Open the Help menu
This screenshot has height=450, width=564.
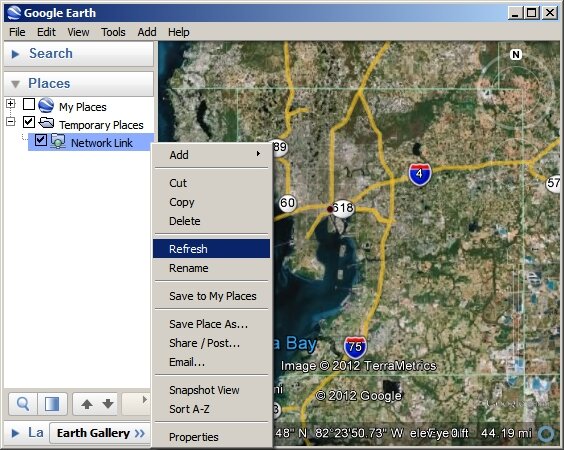[x=179, y=32]
